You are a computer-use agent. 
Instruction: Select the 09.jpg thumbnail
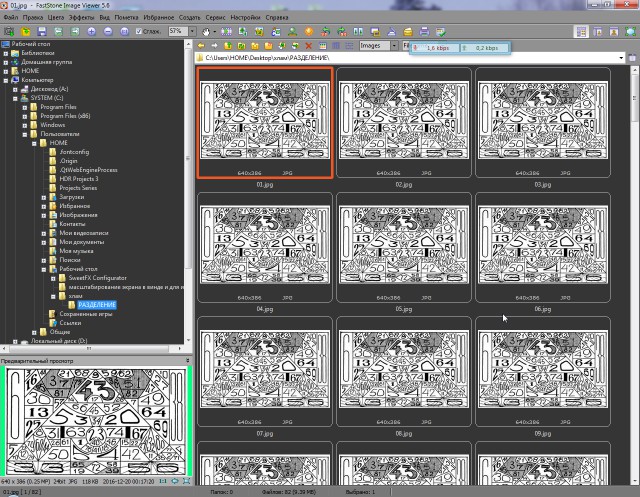click(x=543, y=372)
